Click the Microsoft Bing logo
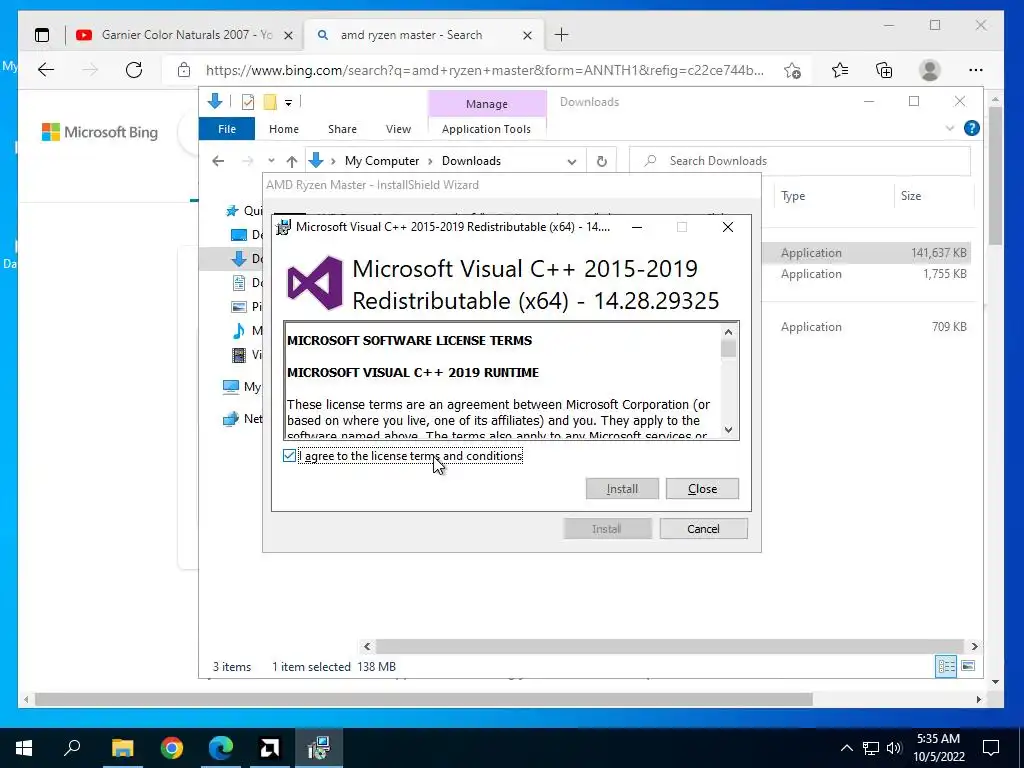This screenshot has height=768, width=1024. click(100, 132)
